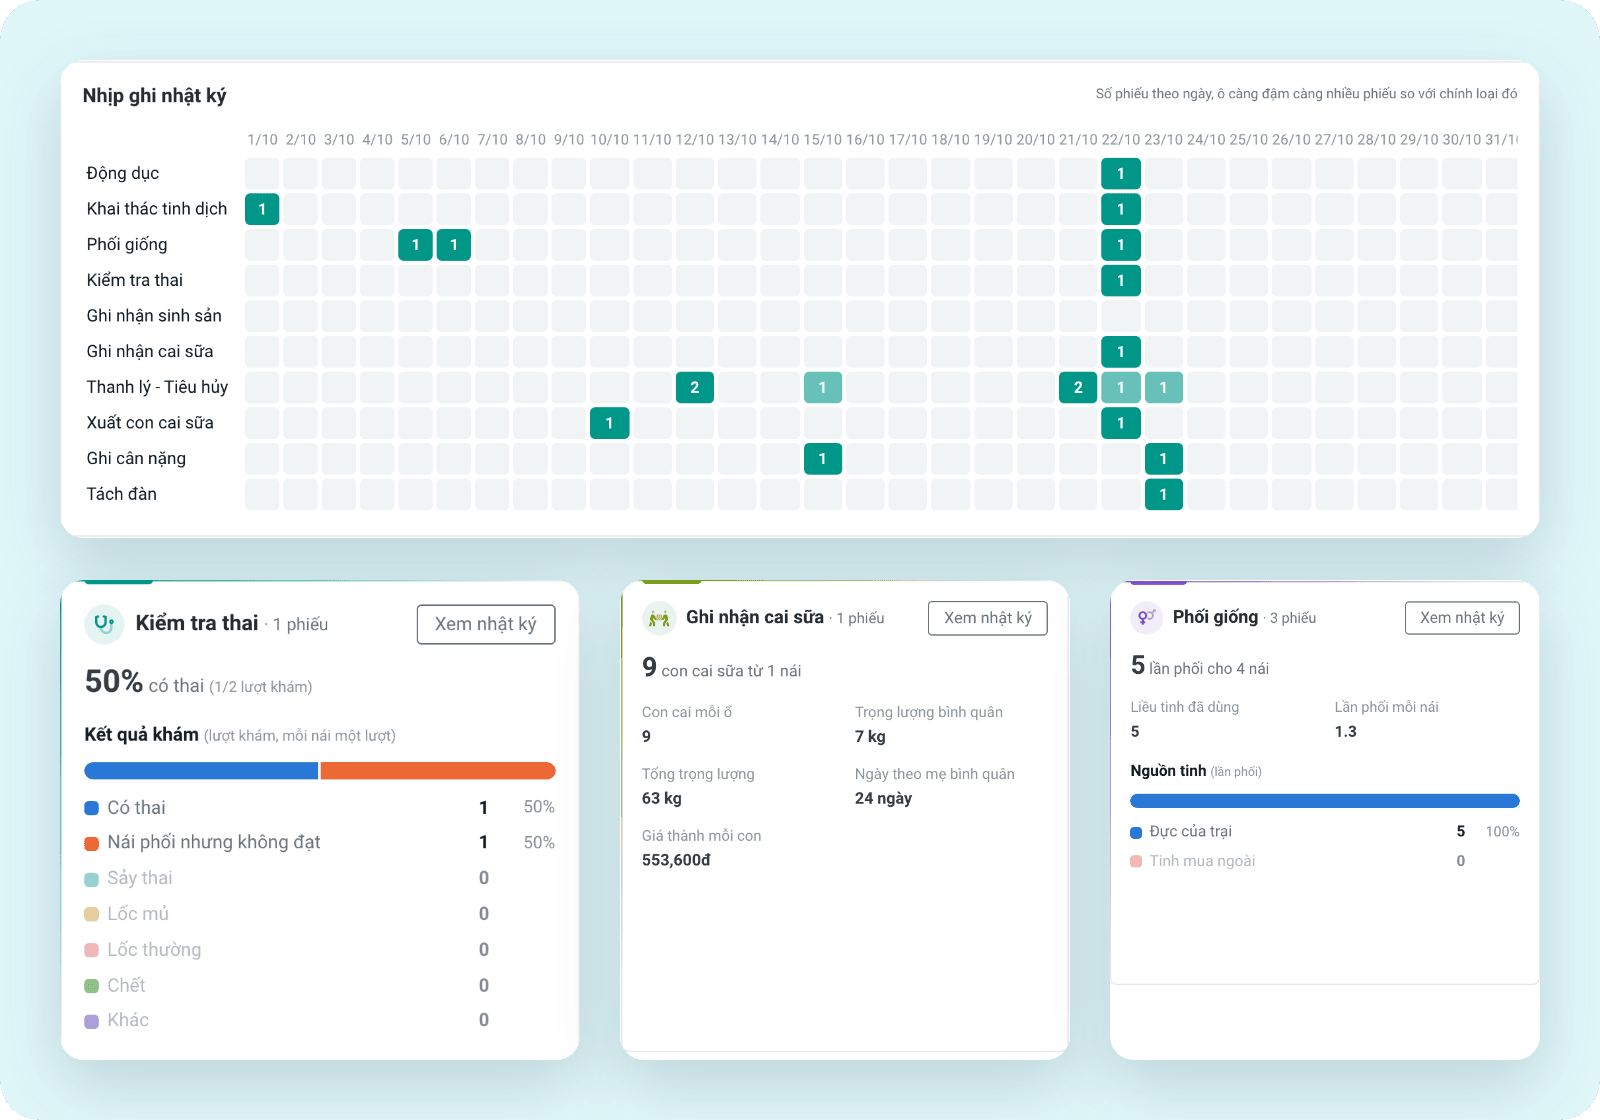Image resolution: width=1600 pixels, height=1120 pixels.
Task: Click the pink Lốc thường legend swatch
Action: click(x=92, y=950)
